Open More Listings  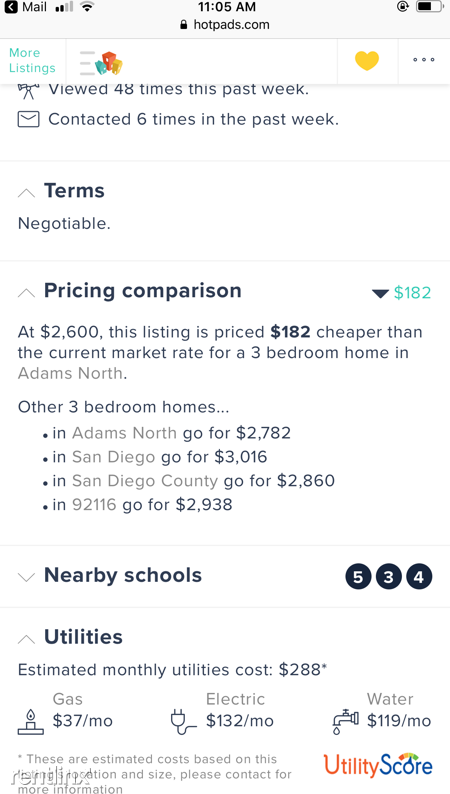[x=32, y=61]
